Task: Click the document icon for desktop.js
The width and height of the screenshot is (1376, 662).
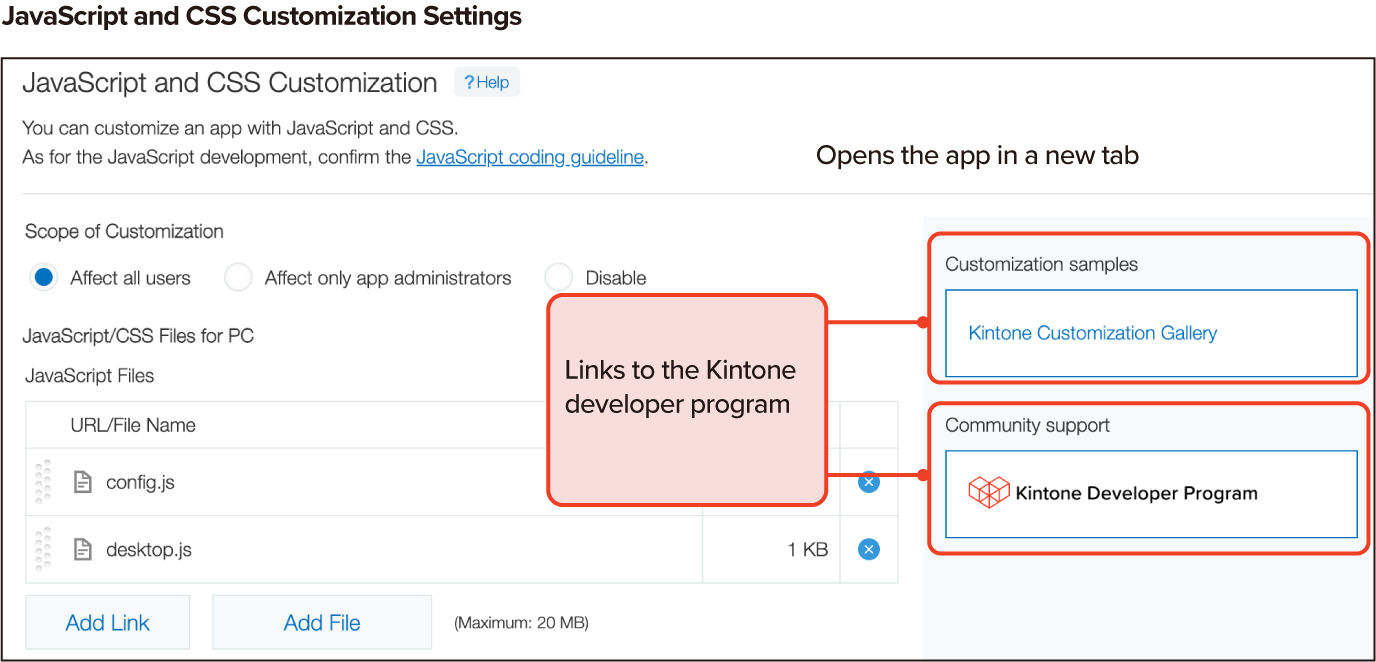Action: [x=84, y=549]
